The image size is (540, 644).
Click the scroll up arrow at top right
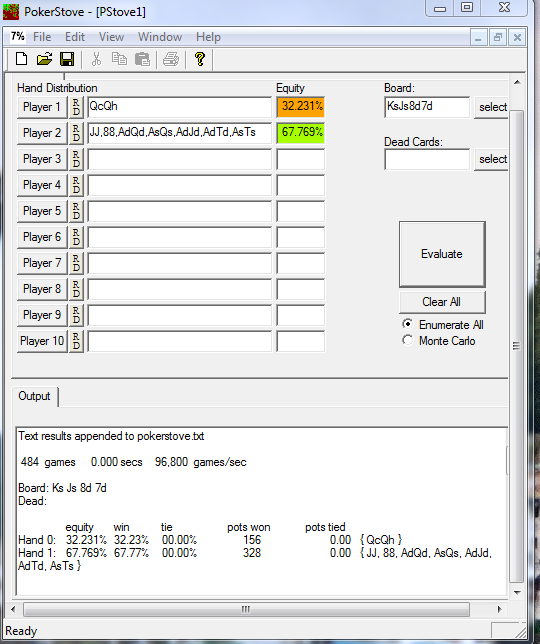pyautogui.click(x=517, y=82)
